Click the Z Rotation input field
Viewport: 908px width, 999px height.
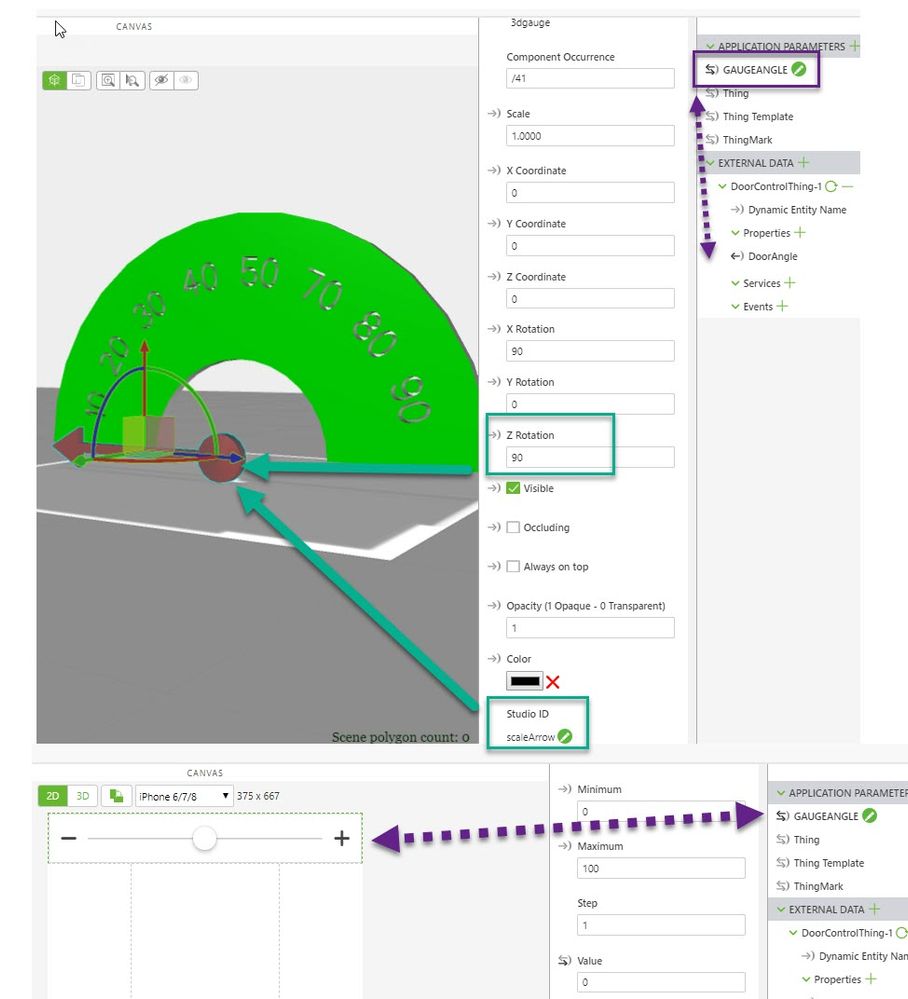[590, 457]
